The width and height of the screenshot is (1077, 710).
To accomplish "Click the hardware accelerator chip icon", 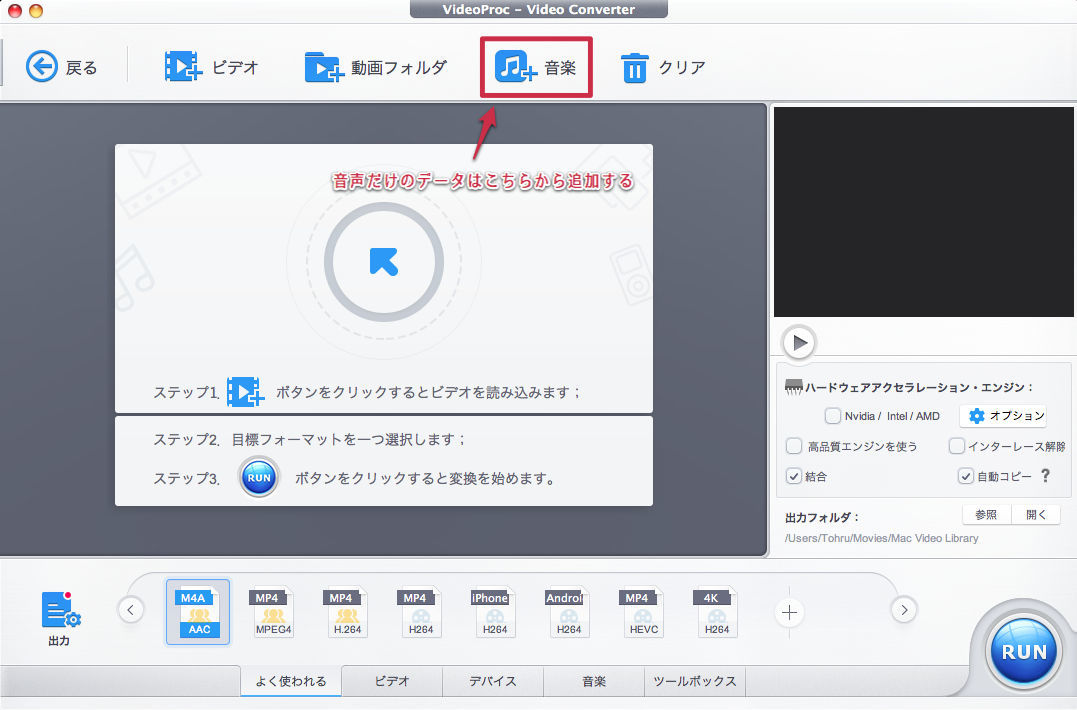I will (793, 387).
